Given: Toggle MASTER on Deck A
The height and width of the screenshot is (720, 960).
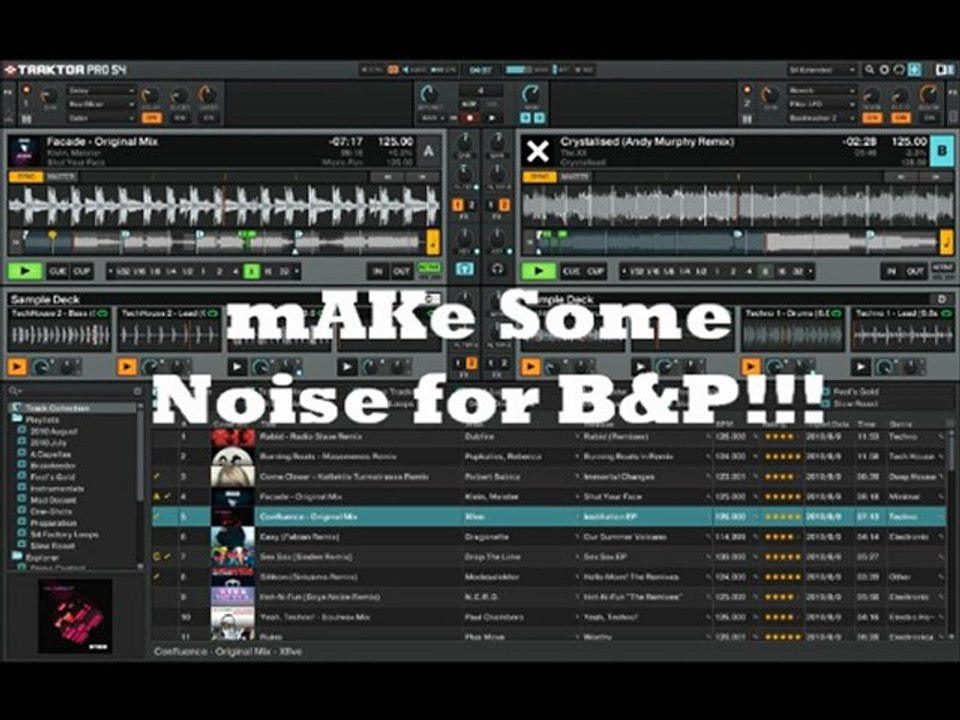Looking at the screenshot, I should 61,177.
